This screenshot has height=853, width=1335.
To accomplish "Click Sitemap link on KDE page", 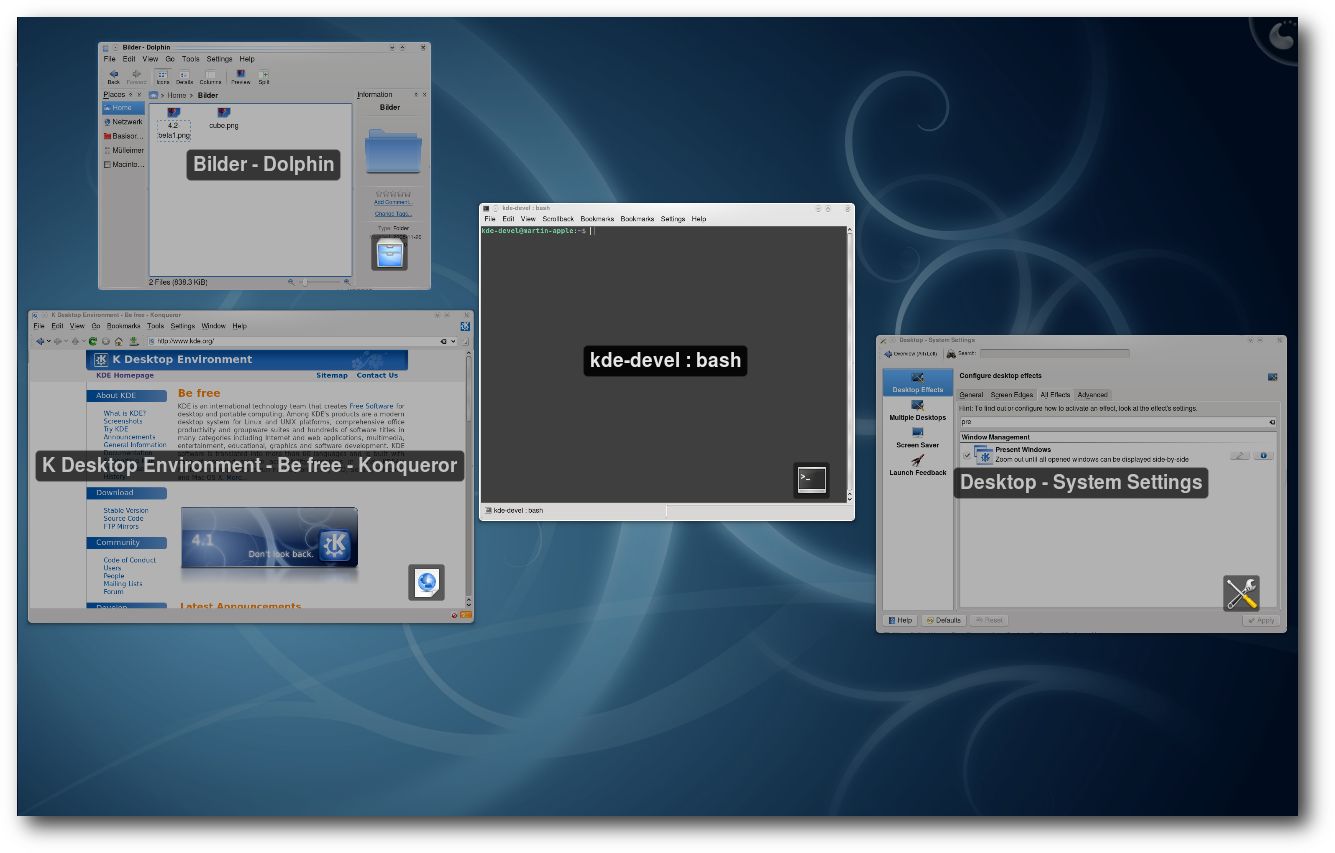I will [x=332, y=376].
